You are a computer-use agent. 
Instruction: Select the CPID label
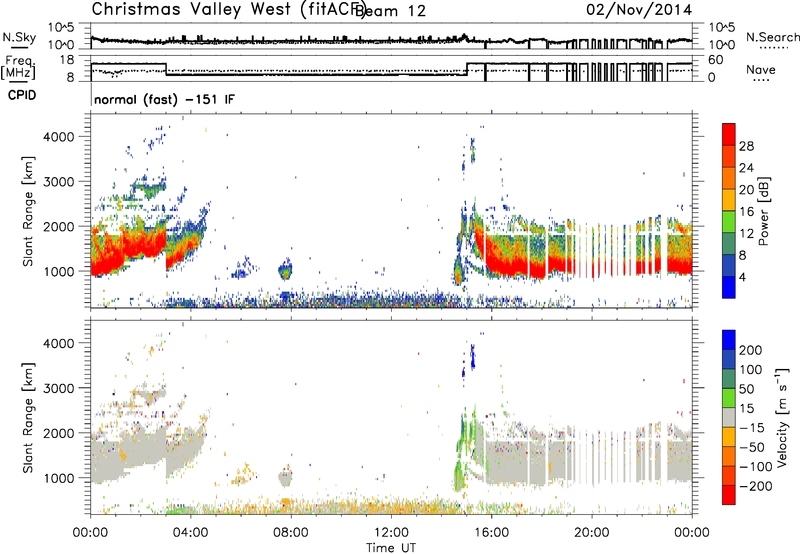(22, 95)
